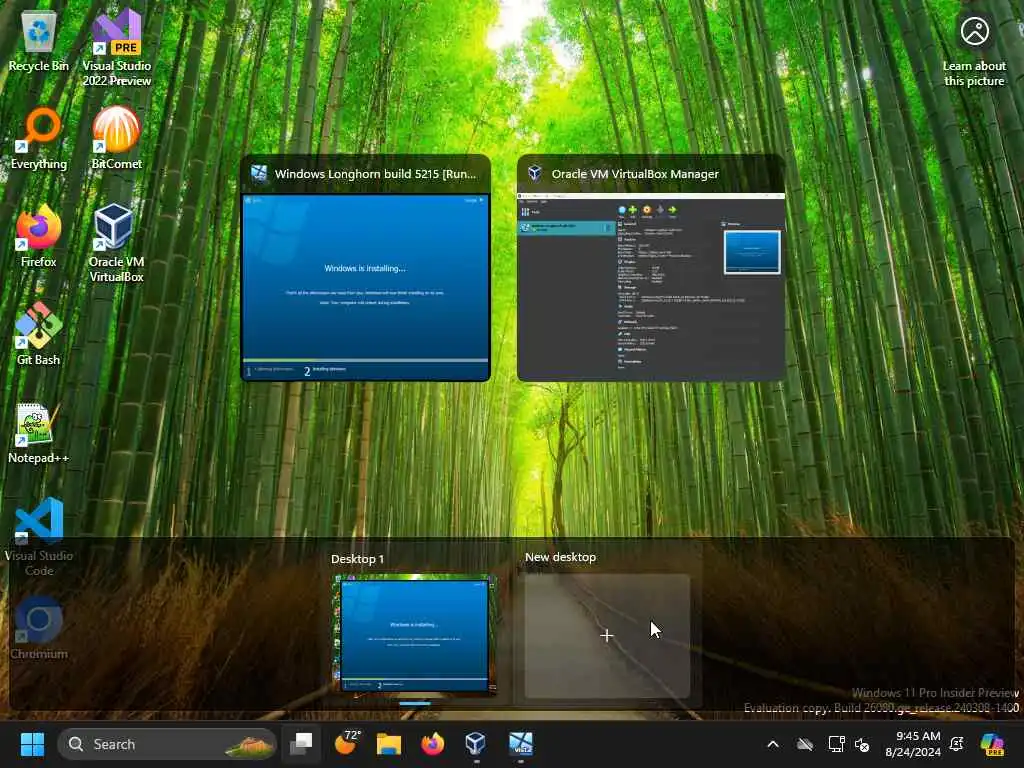Click the Windows Longhorn window title text
Image resolution: width=1024 pixels, height=768 pixels.
tap(376, 174)
